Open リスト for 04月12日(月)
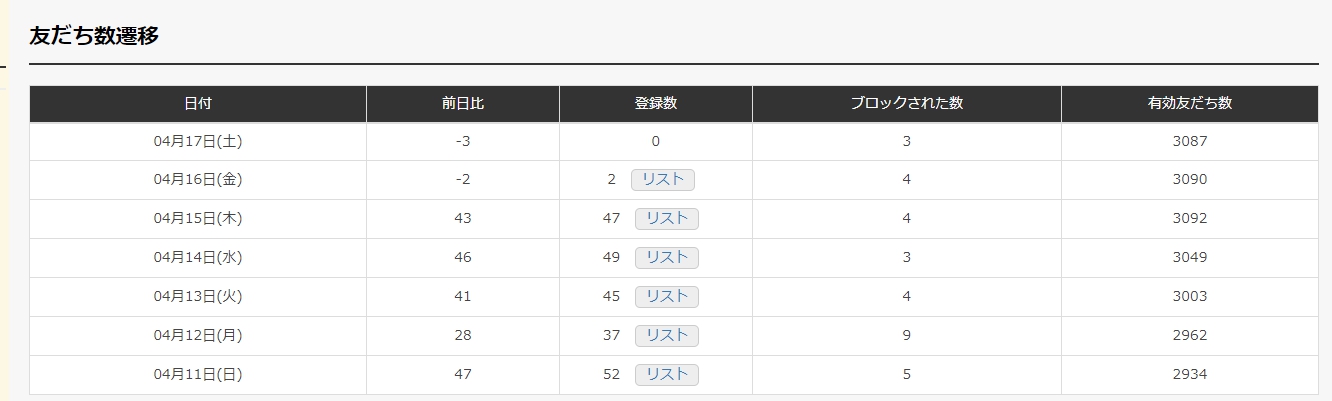 (x=666, y=336)
